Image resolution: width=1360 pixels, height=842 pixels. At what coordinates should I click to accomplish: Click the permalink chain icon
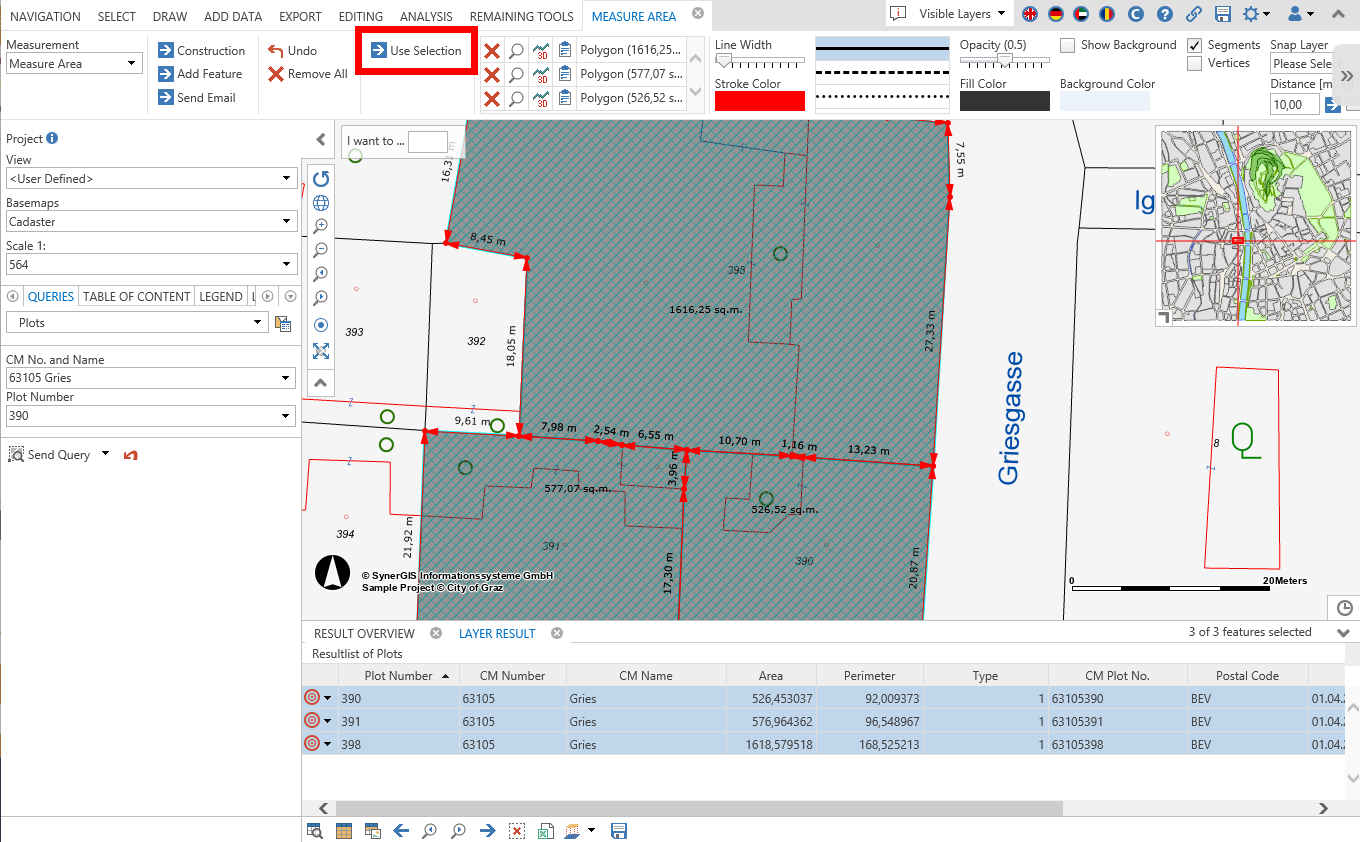1193,14
